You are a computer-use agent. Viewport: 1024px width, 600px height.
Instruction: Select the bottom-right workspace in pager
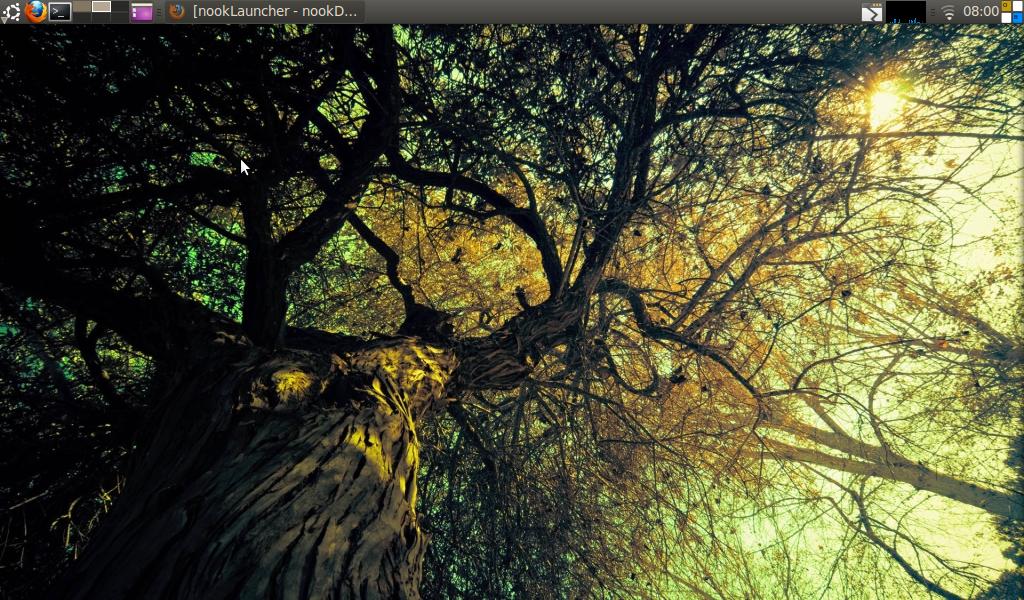pyautogui.click(x=119, y=17)
